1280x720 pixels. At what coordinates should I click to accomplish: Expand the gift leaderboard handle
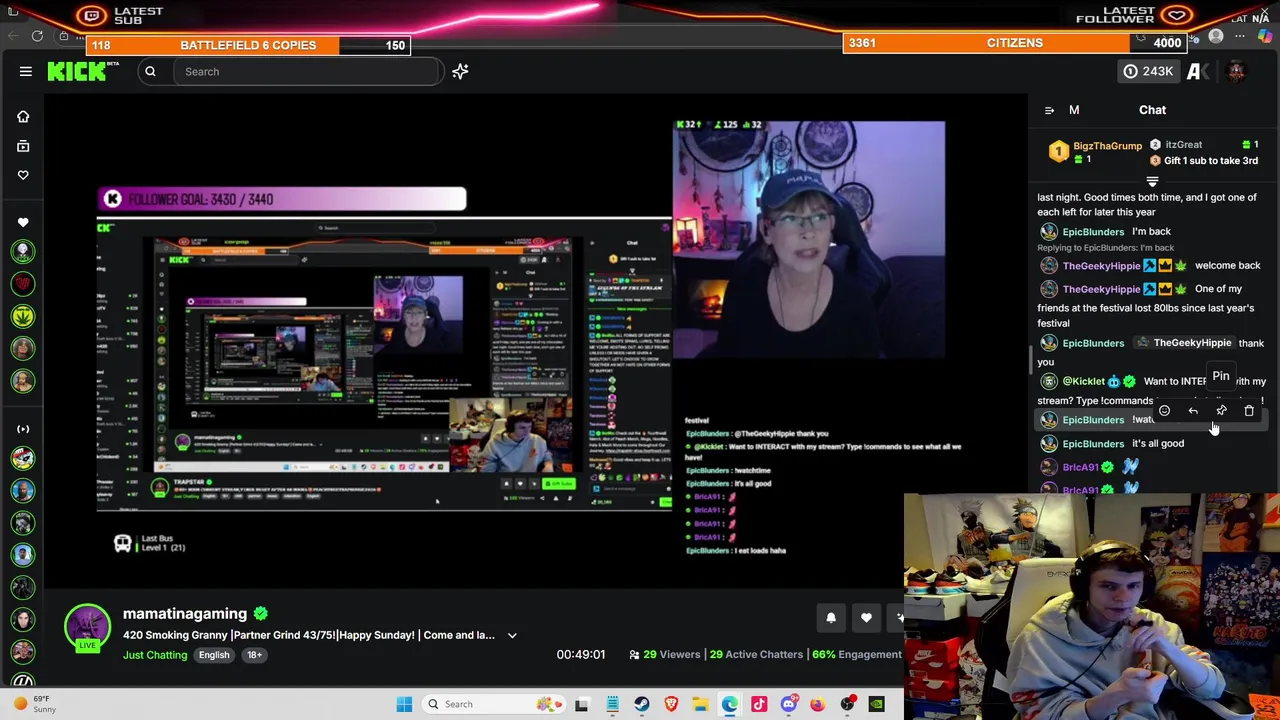1152,182
